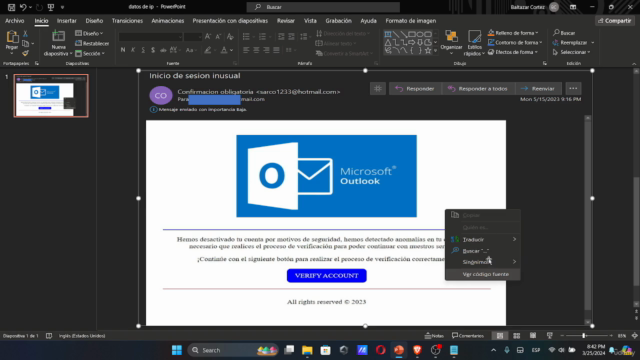Clear all formatting icon in Fuente group
Screen dimensions: 640x360
tap(230, 37)
